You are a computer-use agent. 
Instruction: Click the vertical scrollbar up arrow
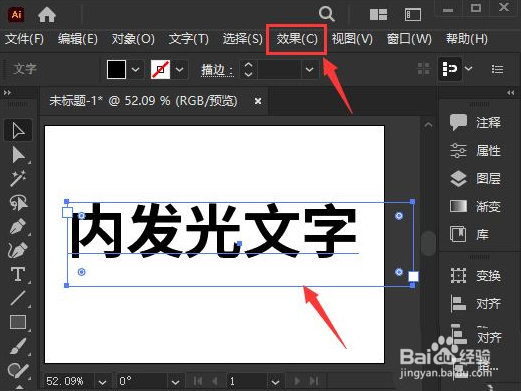point(428,125)
